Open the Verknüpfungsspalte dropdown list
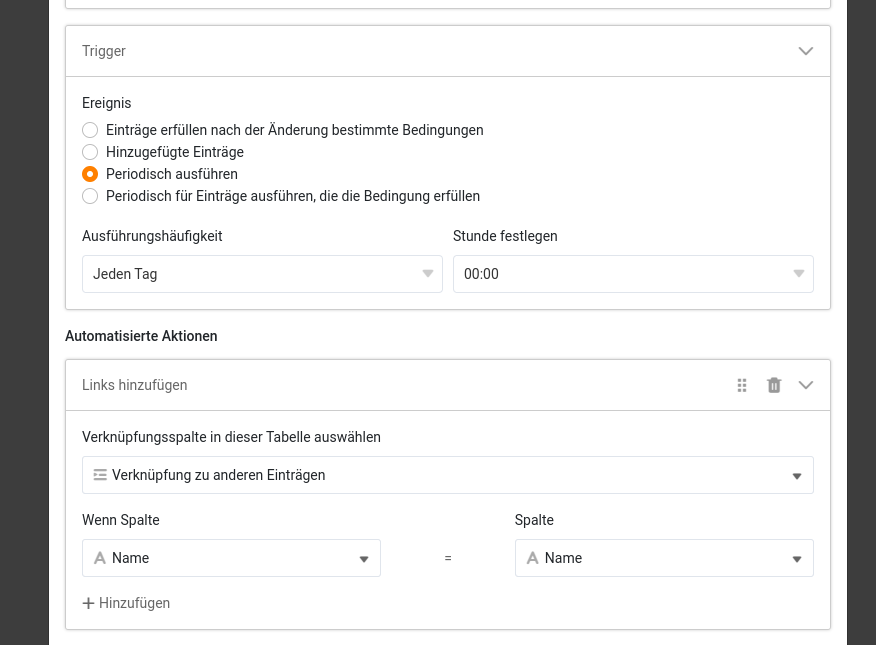876x645 pixels. (447, 475)
